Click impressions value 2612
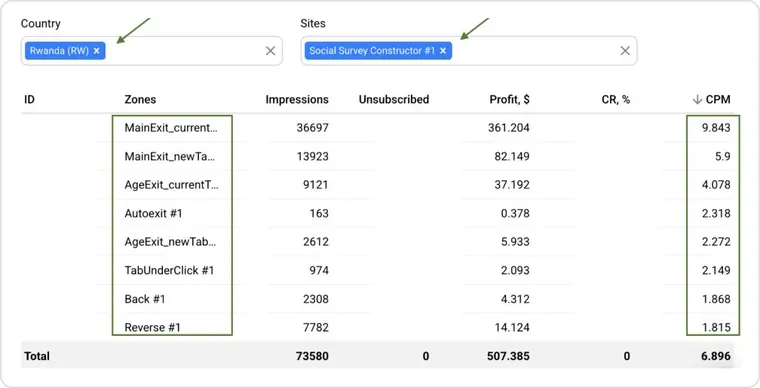Screen dimensions: 760x388 tap(316, 242)
